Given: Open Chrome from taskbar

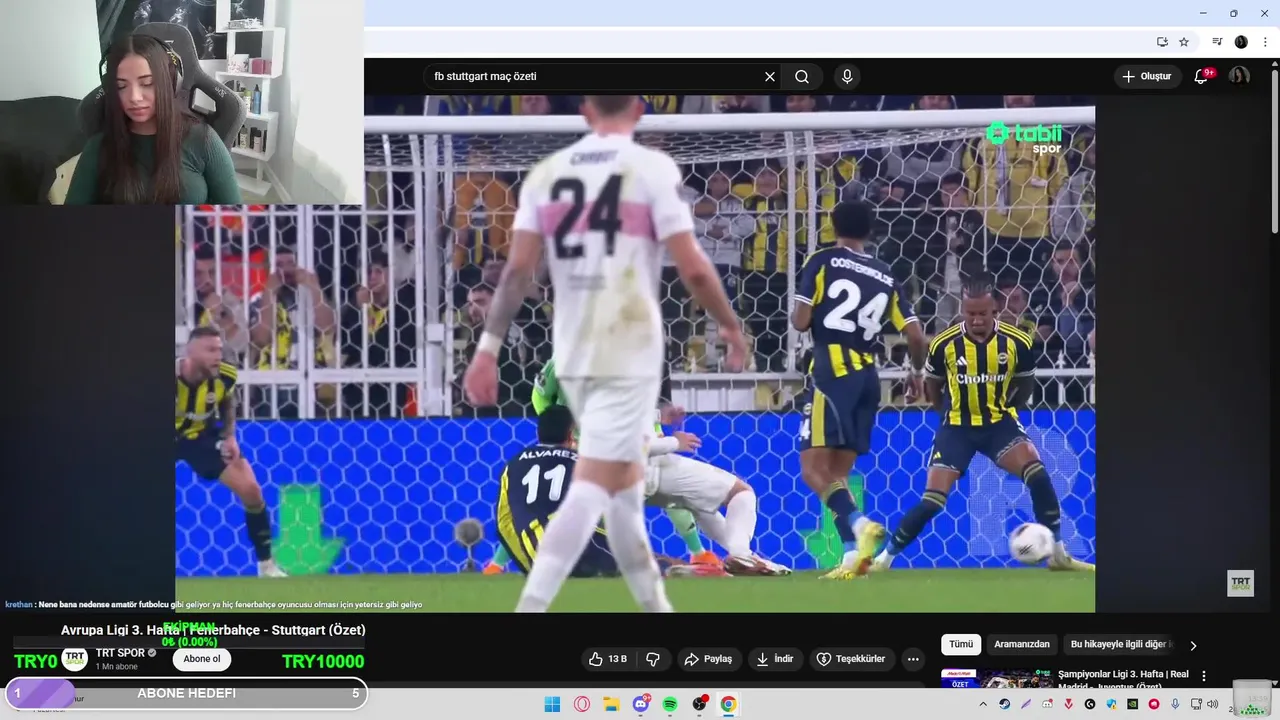Looking at the screenshot, I should [x=728, y=704].
